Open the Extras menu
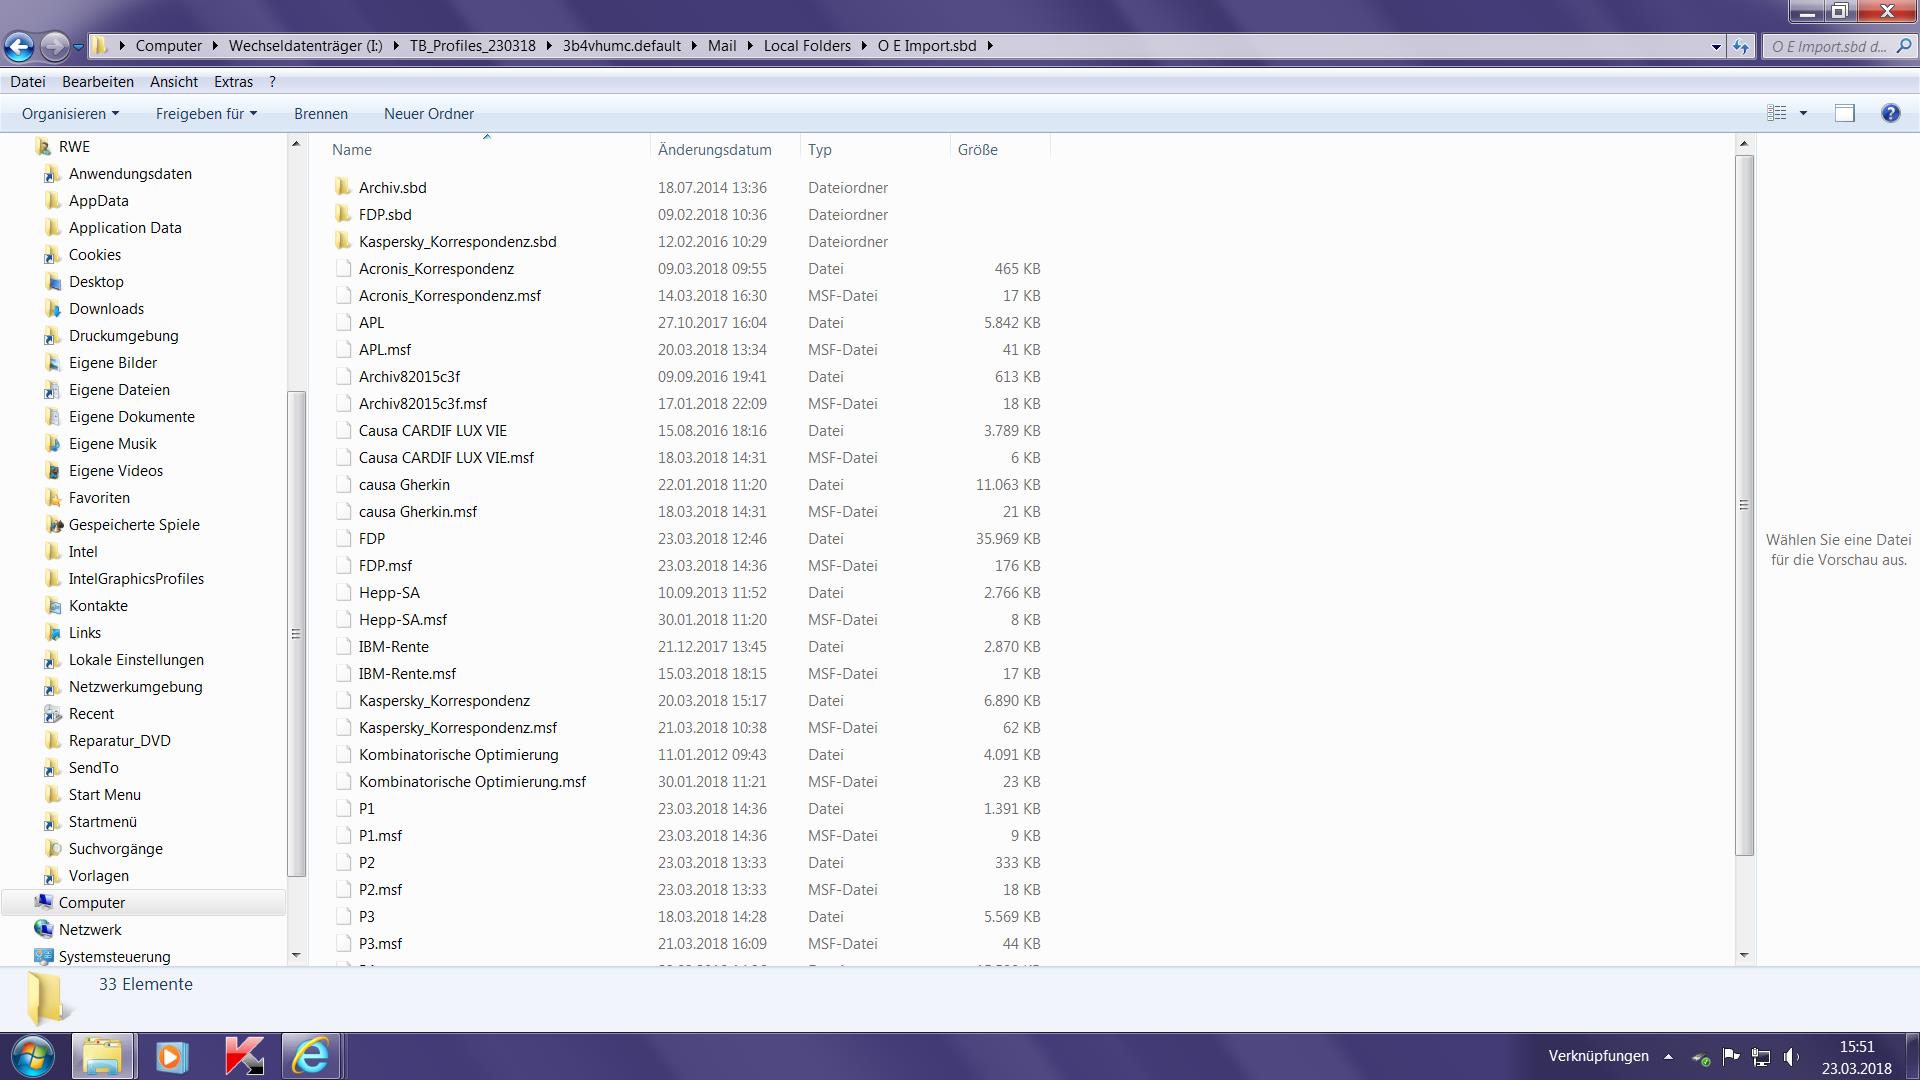1920x1080 pixels. (x=233, y=82)
